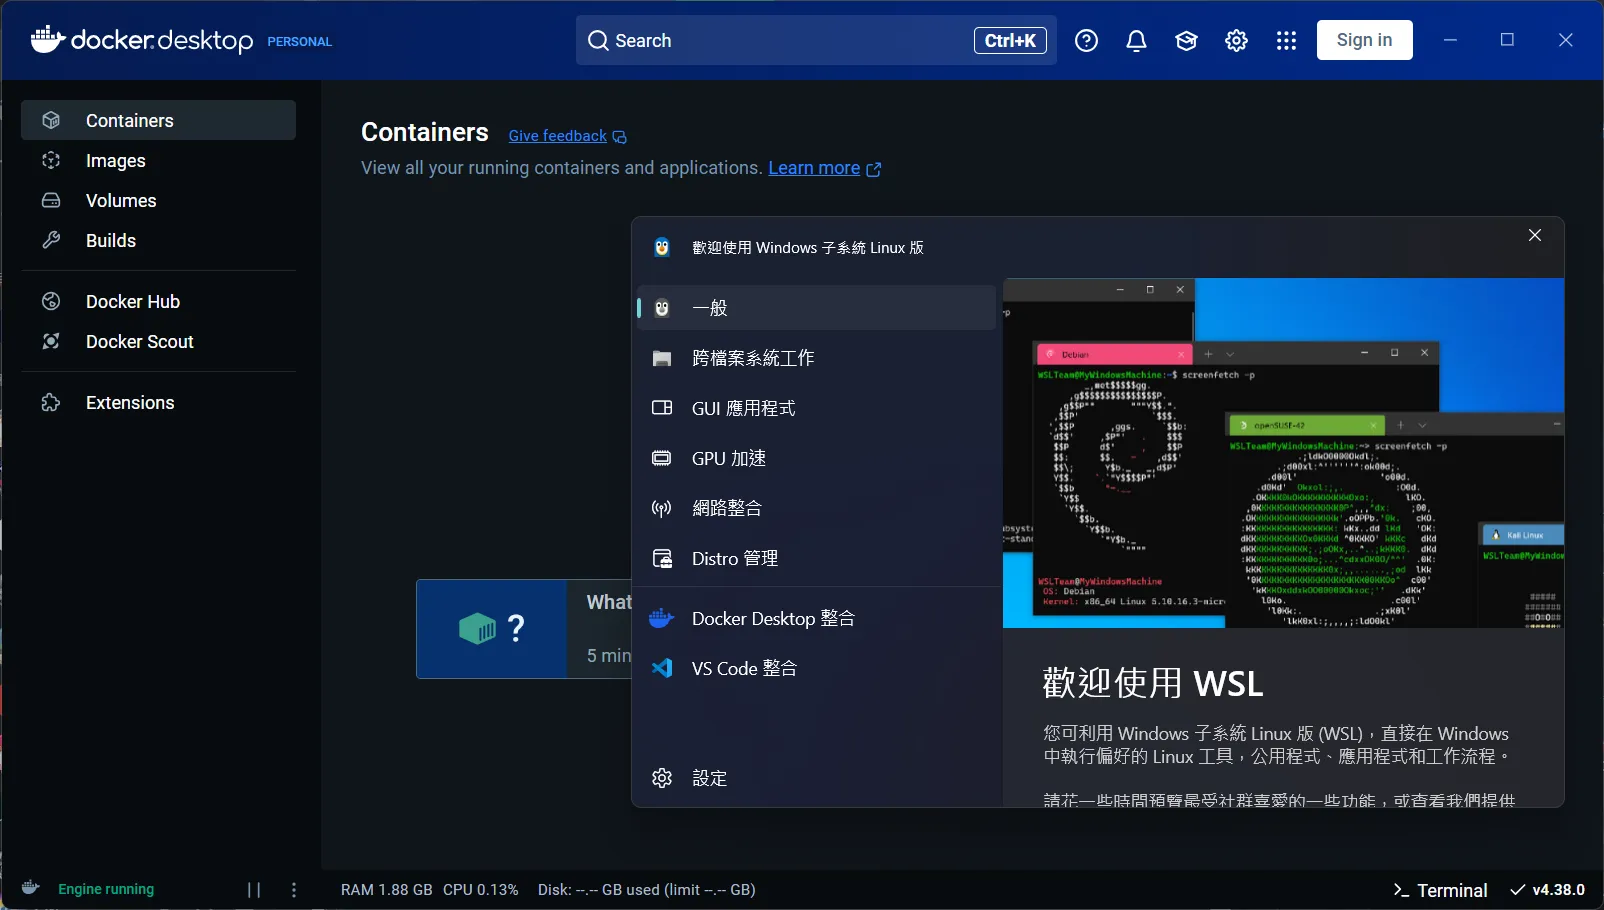Screen dimensions: 1604x910
Task: Open Docker help center icon
Action: 1086,41
